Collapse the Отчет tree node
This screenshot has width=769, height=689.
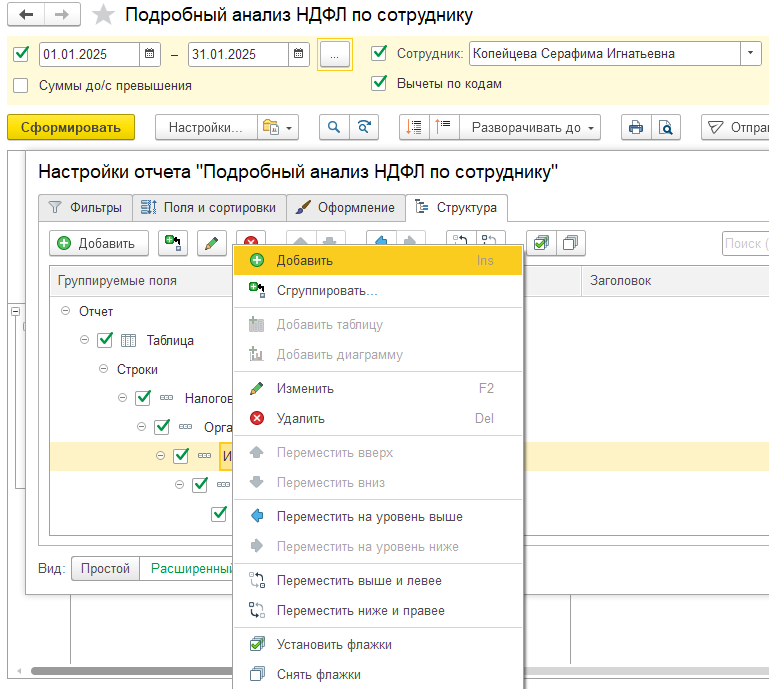66,311
